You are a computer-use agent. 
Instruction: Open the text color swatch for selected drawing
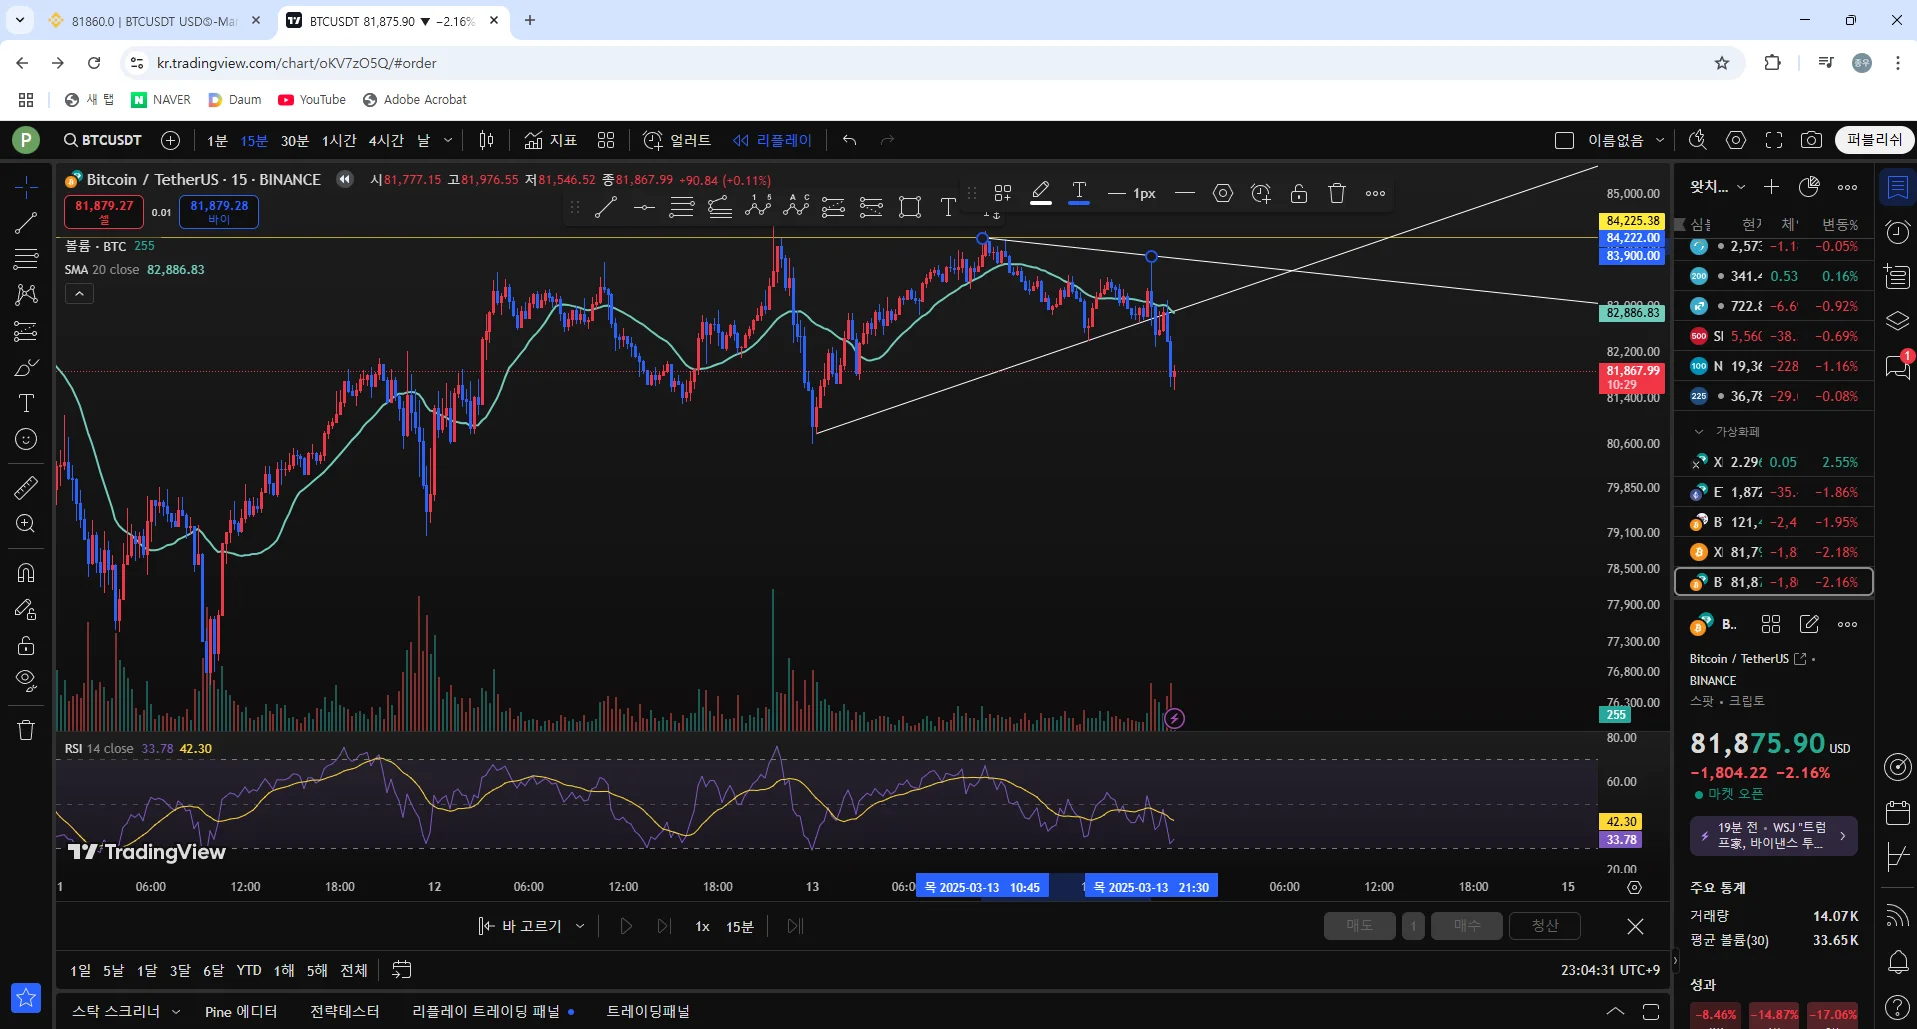click(x=1079, y=193)
